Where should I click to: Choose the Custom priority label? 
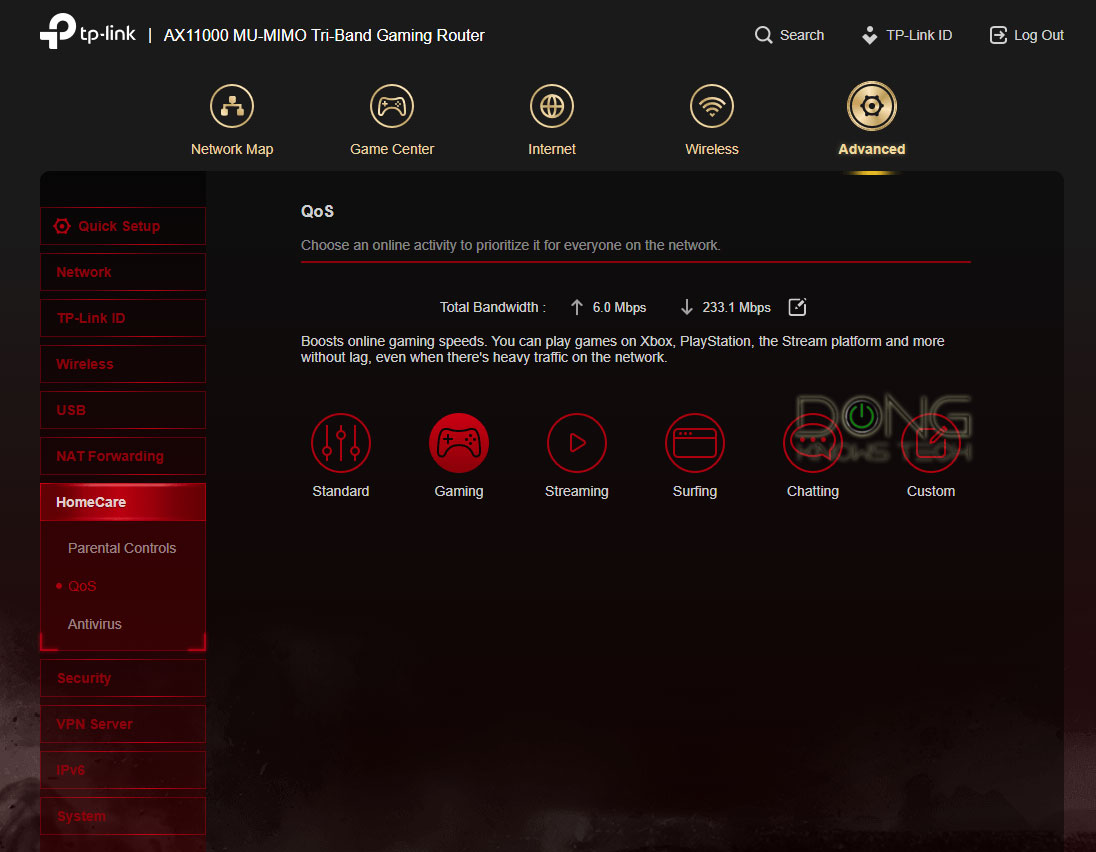click(931, 491)
